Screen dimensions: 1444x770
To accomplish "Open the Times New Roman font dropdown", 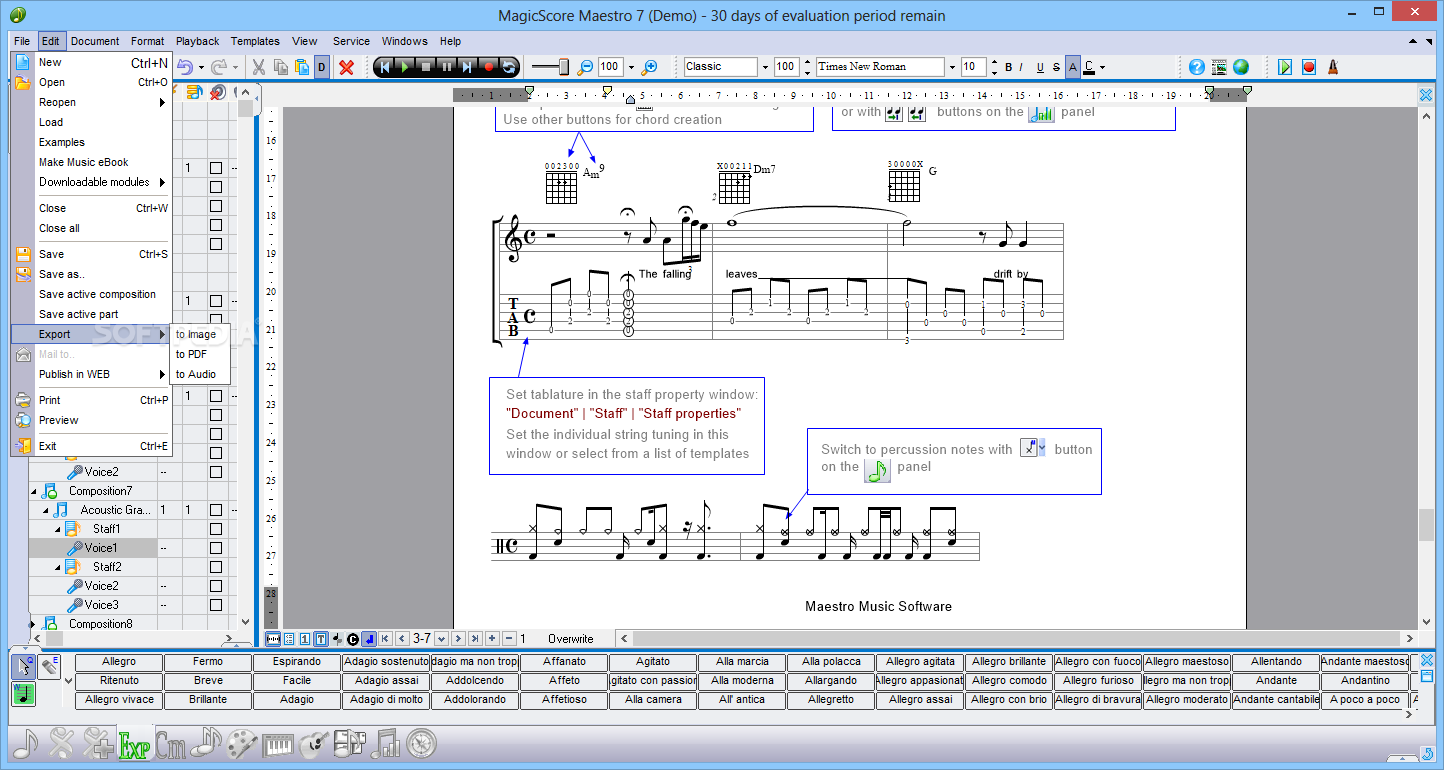I will click(x=952, y=67).
